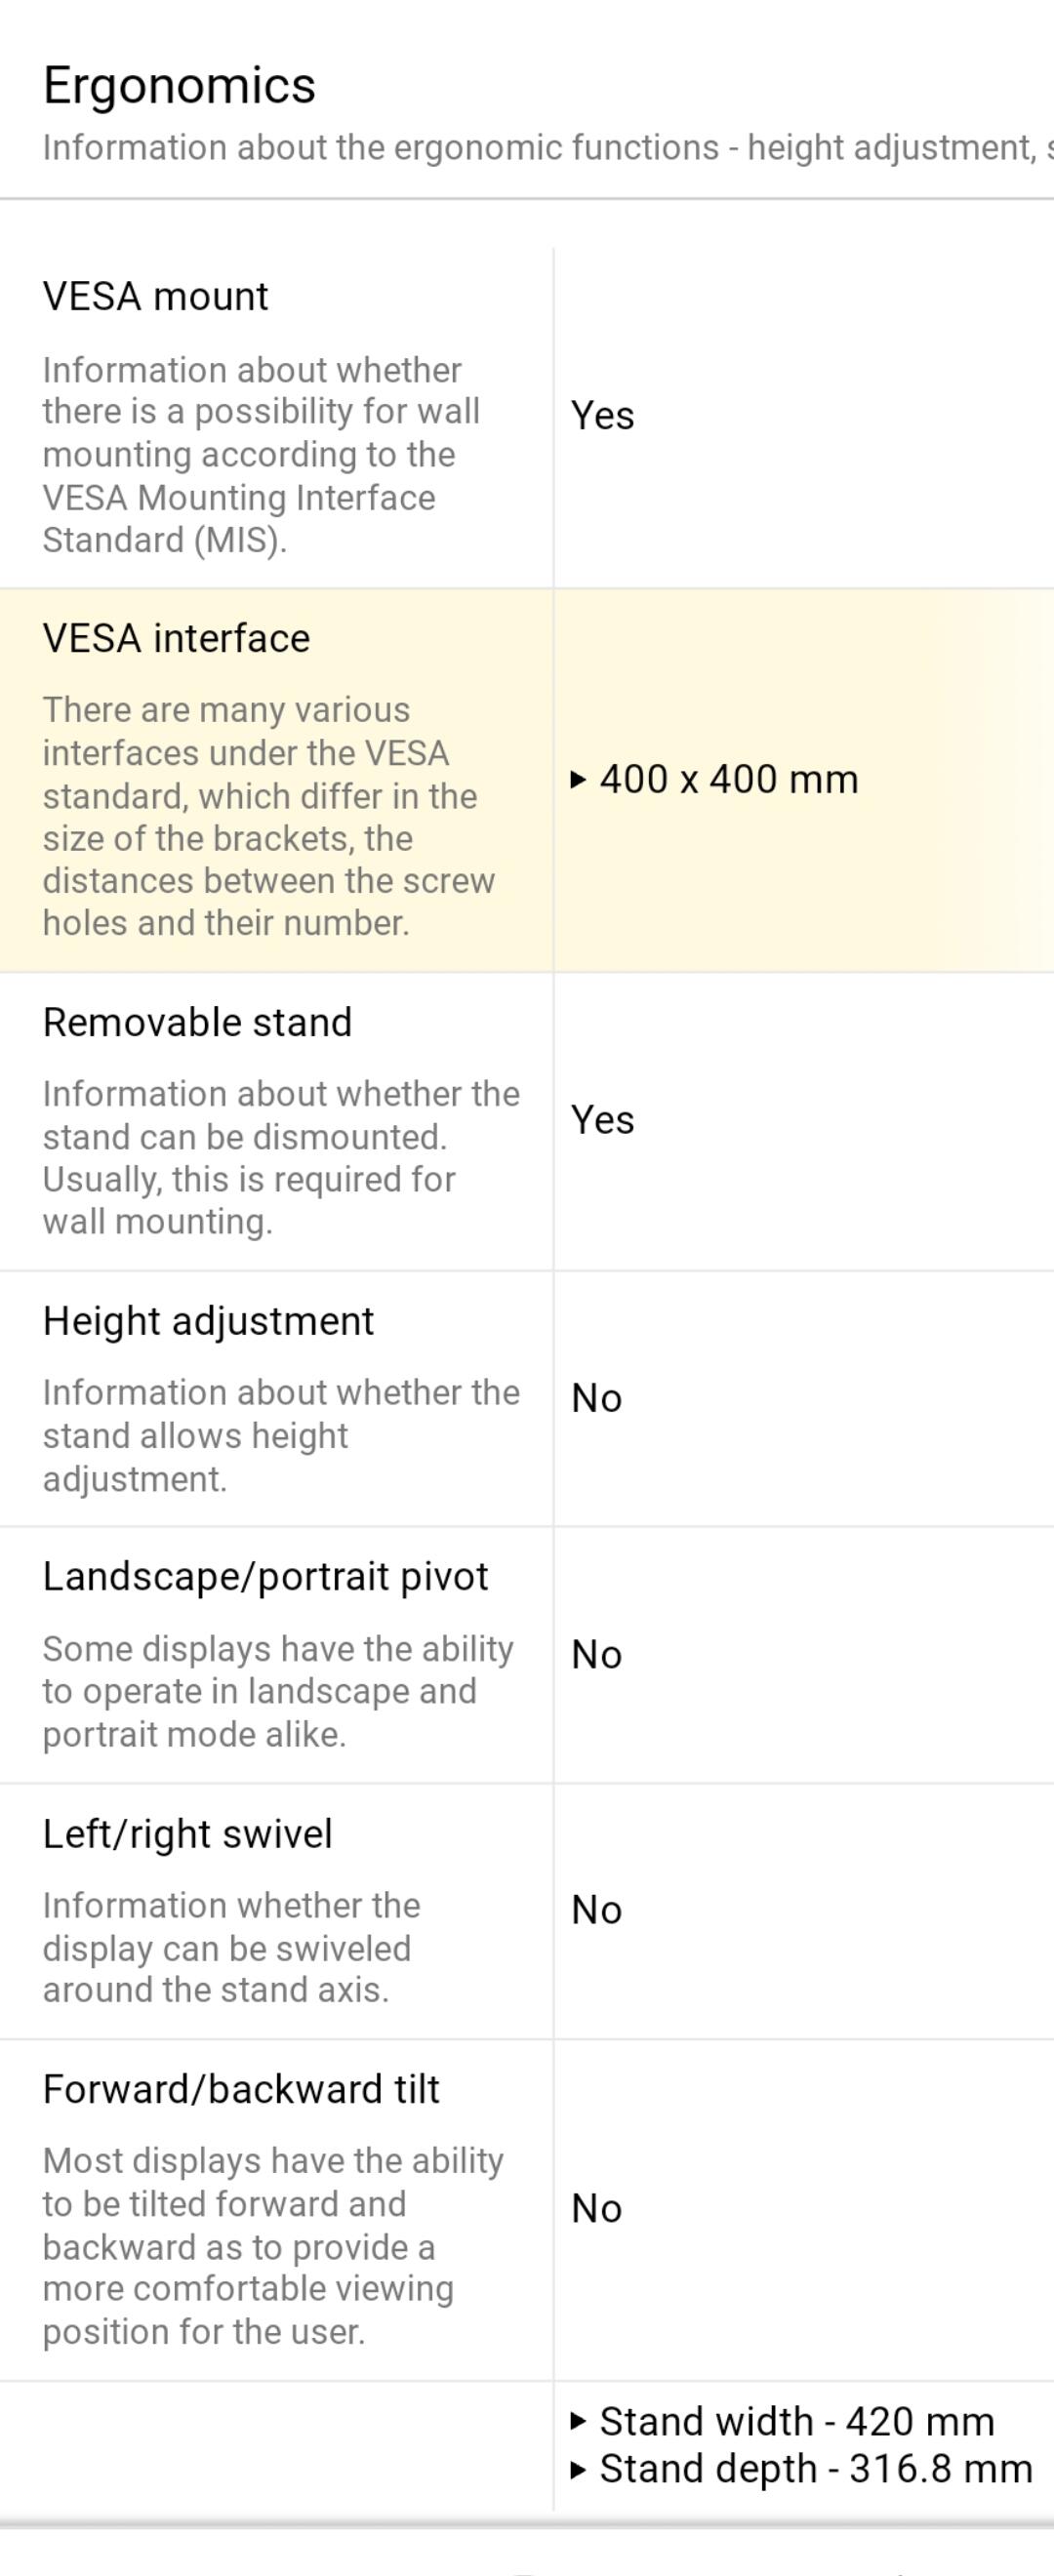
Task: Click the 400 x 400 mm value text
Action: [x=729, y=780]
